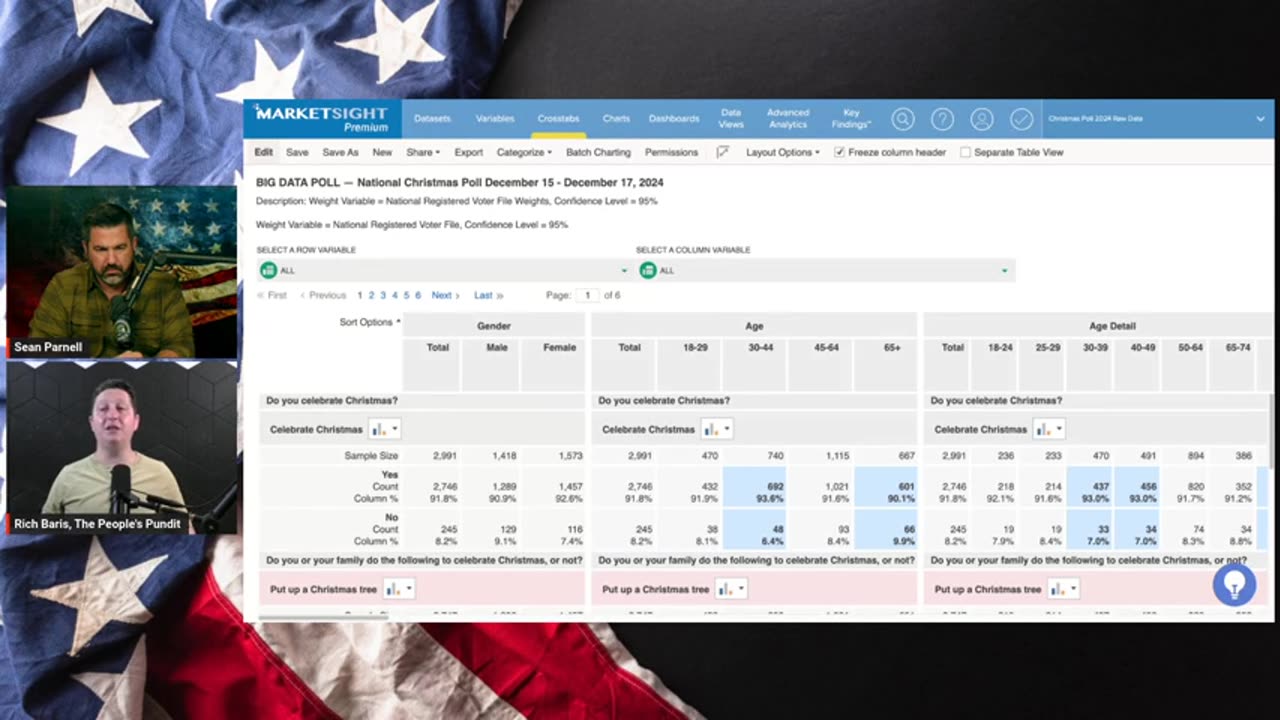The height and width of the screenshot is (720, 1280).
Task: Open the Advanced Analytics tab
Action: tap(788, 119)
